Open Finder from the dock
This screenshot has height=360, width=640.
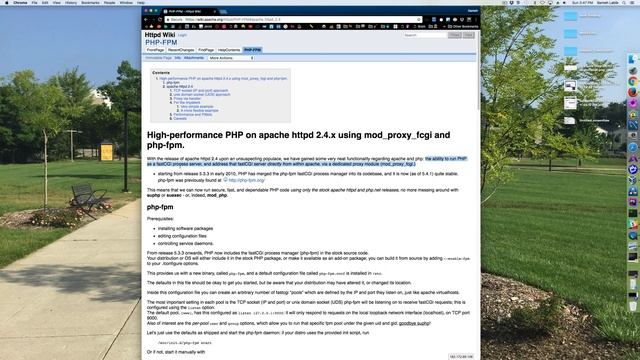point(633,59)
